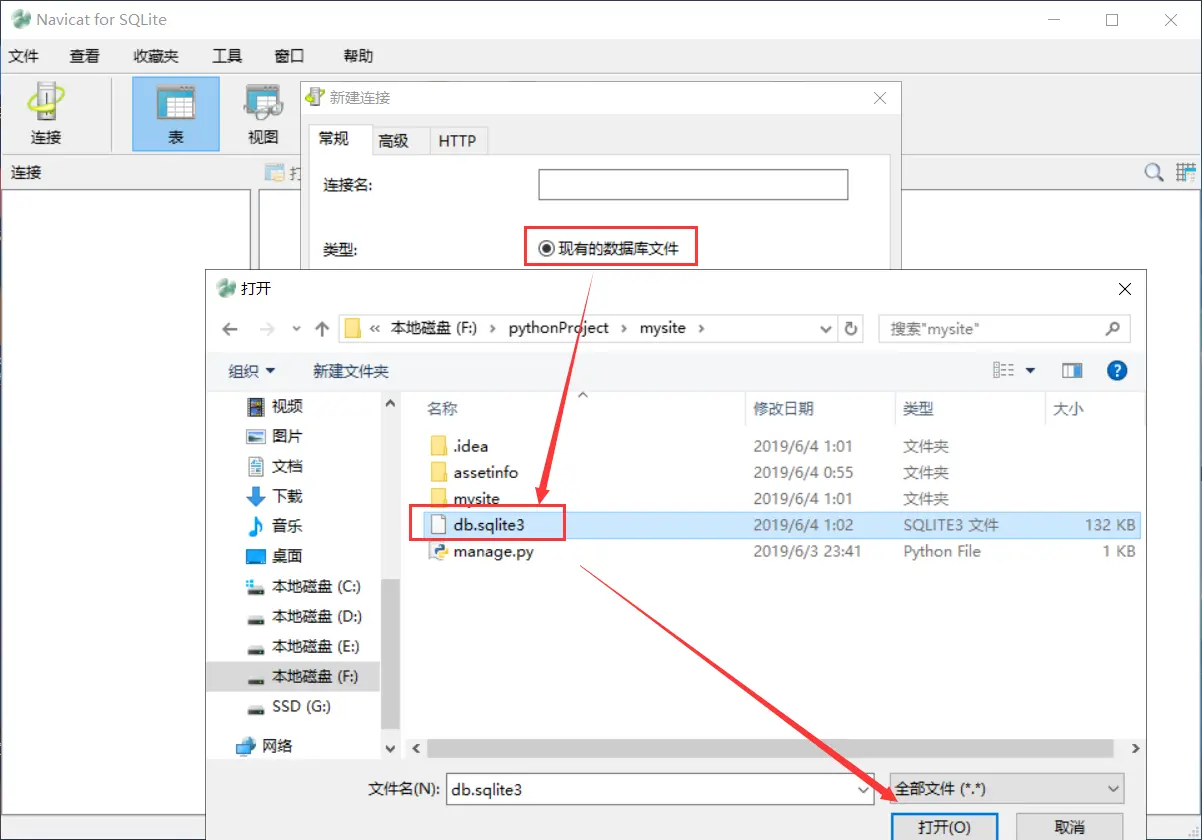The height and width of the screenshot is (840, 1202).
Task: Open the 查看 menu
Action: pos(85,56)
